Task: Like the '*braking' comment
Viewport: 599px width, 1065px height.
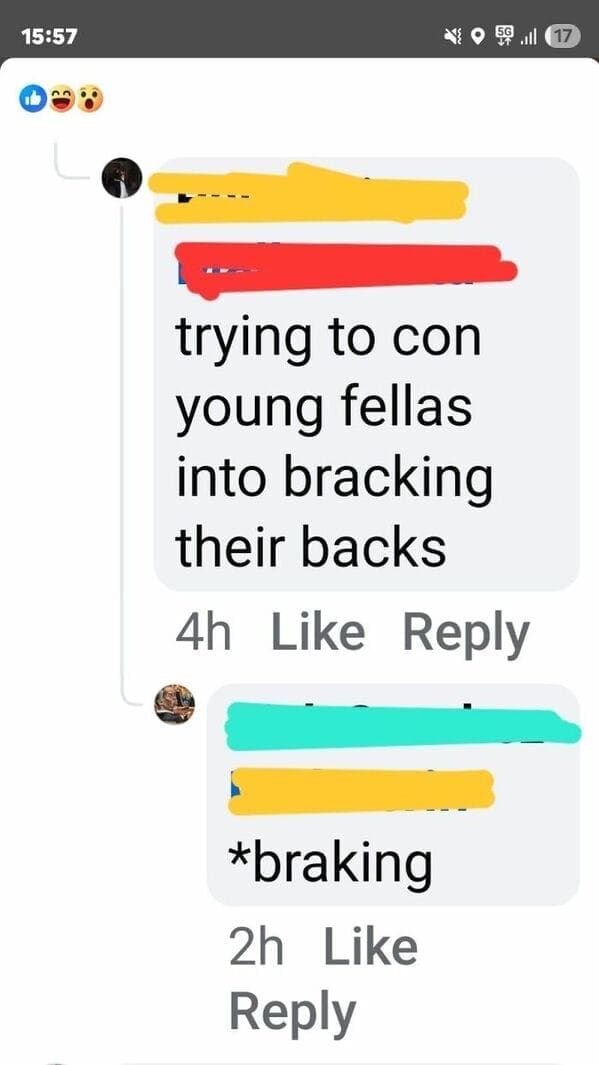Action: [x=370, y=947]
